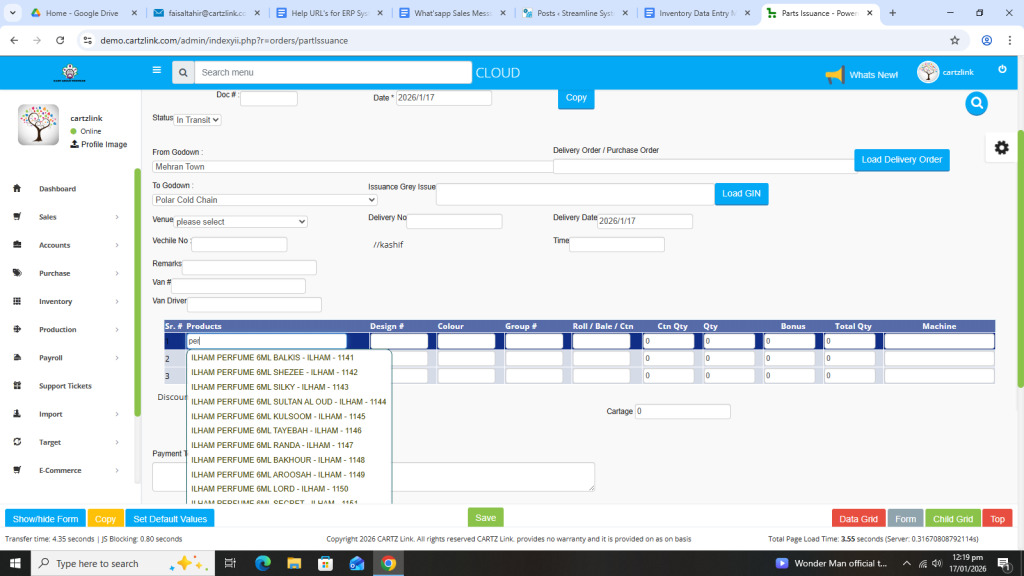Click the Profile Image upload icon
The image size is (1024, 576).
74,145
